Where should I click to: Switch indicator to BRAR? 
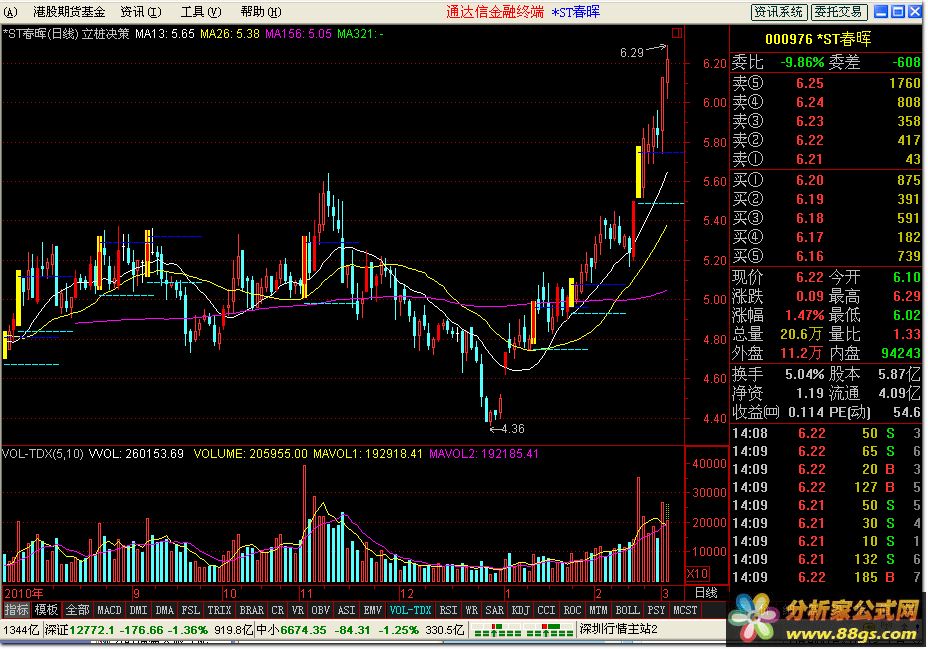251,610
